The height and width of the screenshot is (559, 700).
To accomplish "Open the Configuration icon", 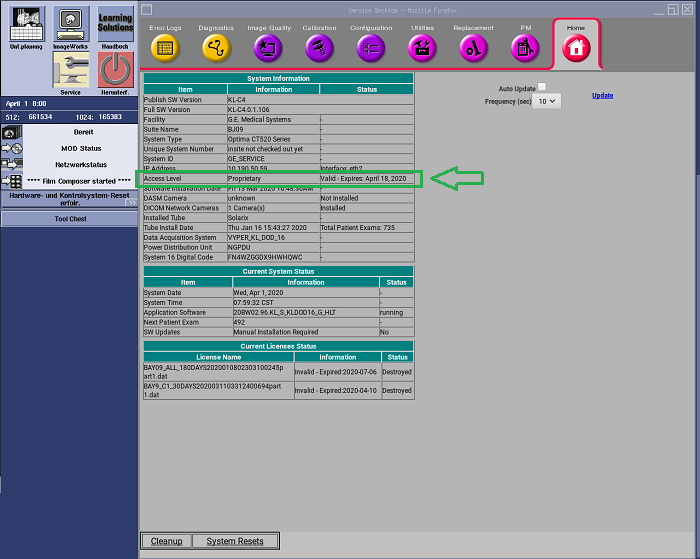I will [x=371, y=46].
